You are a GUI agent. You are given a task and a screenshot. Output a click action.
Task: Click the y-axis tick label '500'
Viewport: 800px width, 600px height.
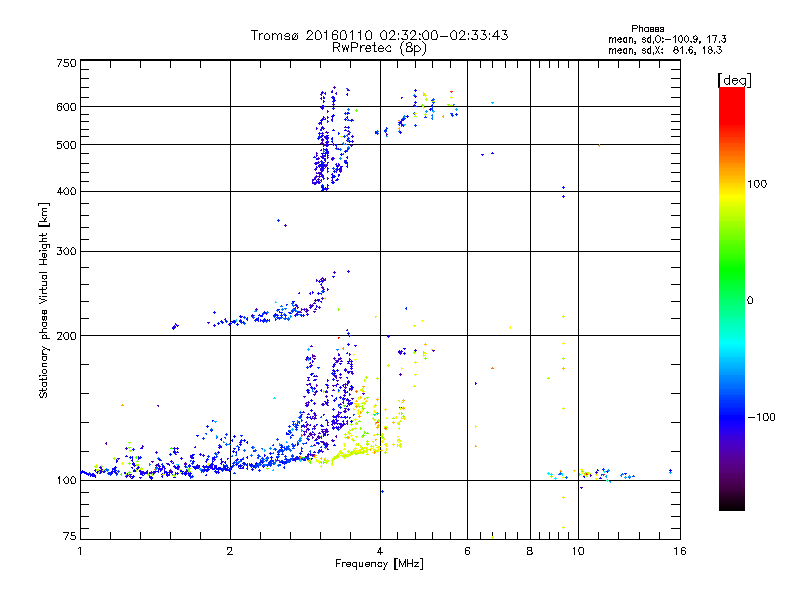(x=66, y=145)
